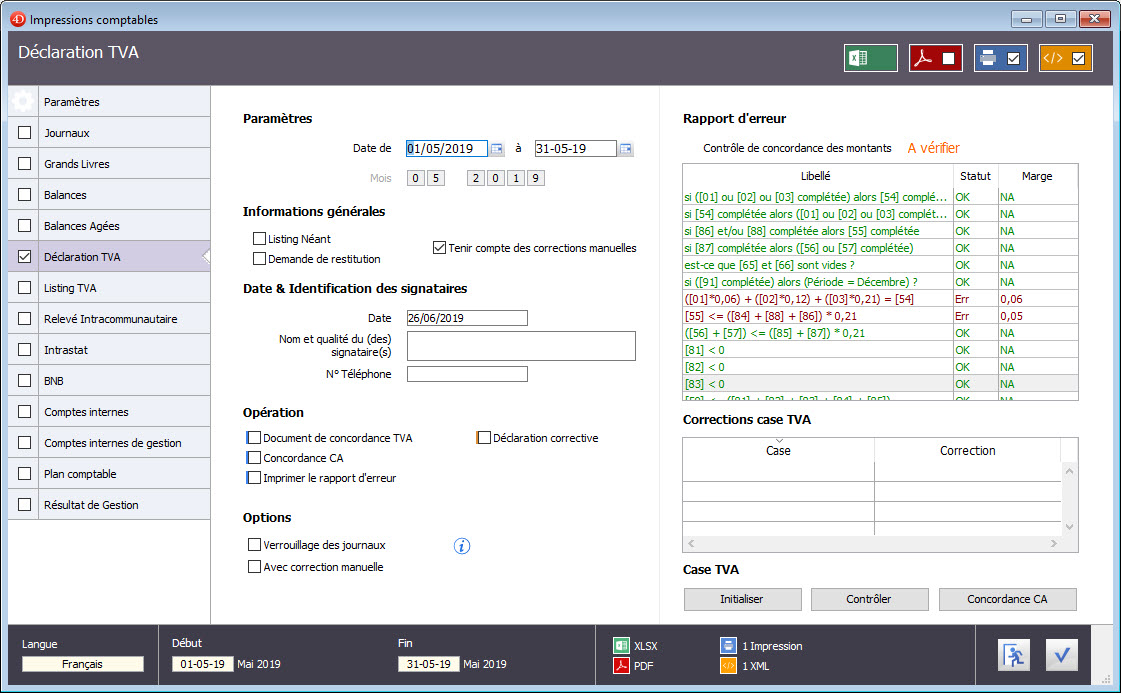1121x693 pixels.
Task: Click the Langue field showing Français
Action: (83, 664)
